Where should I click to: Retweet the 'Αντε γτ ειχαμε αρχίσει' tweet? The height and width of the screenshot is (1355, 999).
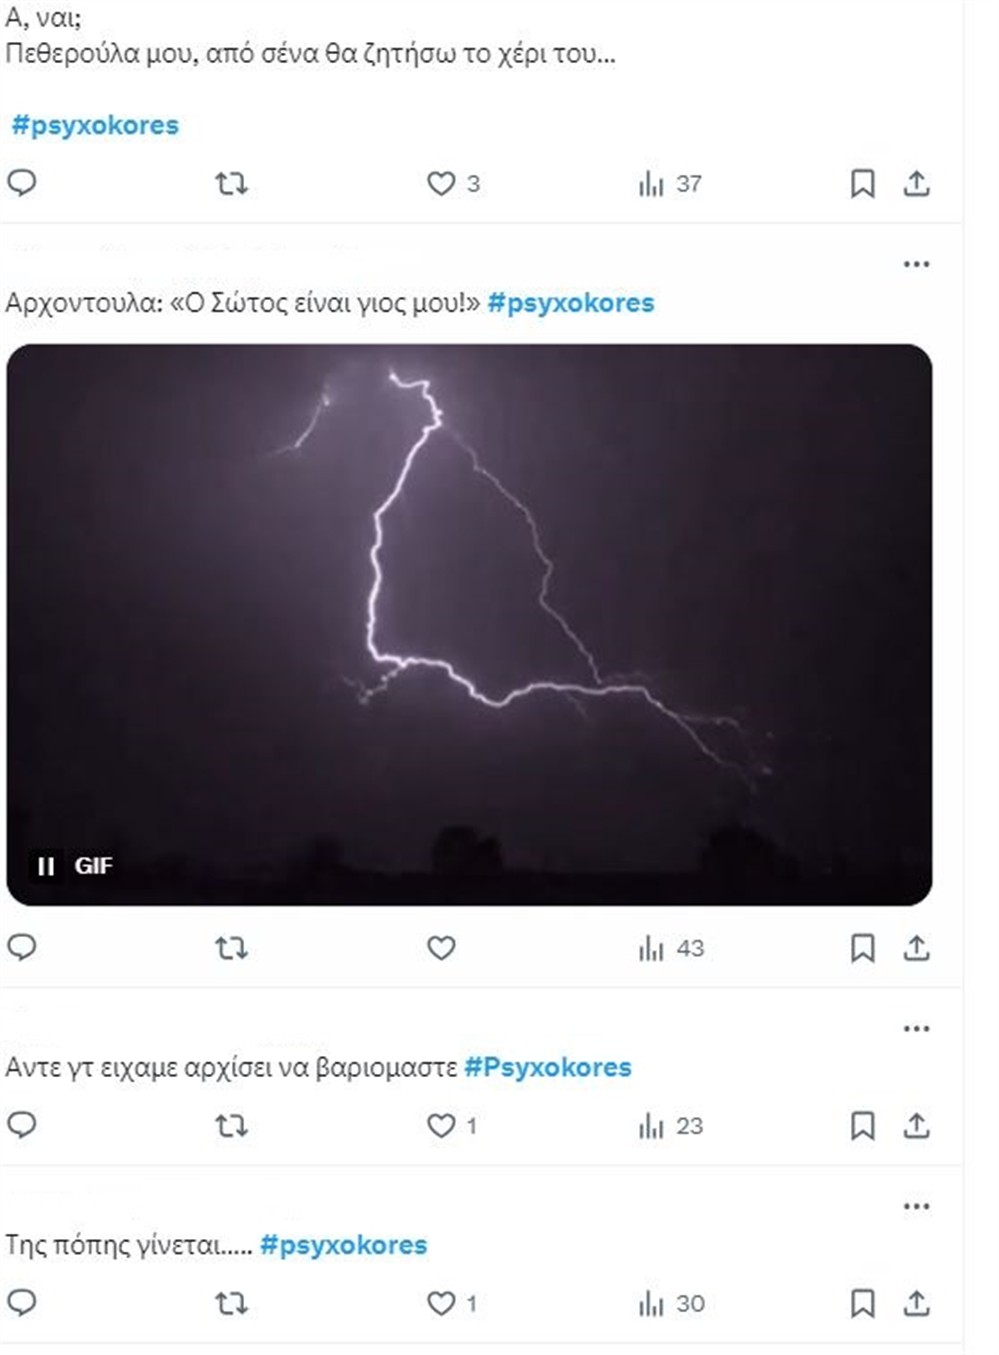click(x=230, y=1125)
